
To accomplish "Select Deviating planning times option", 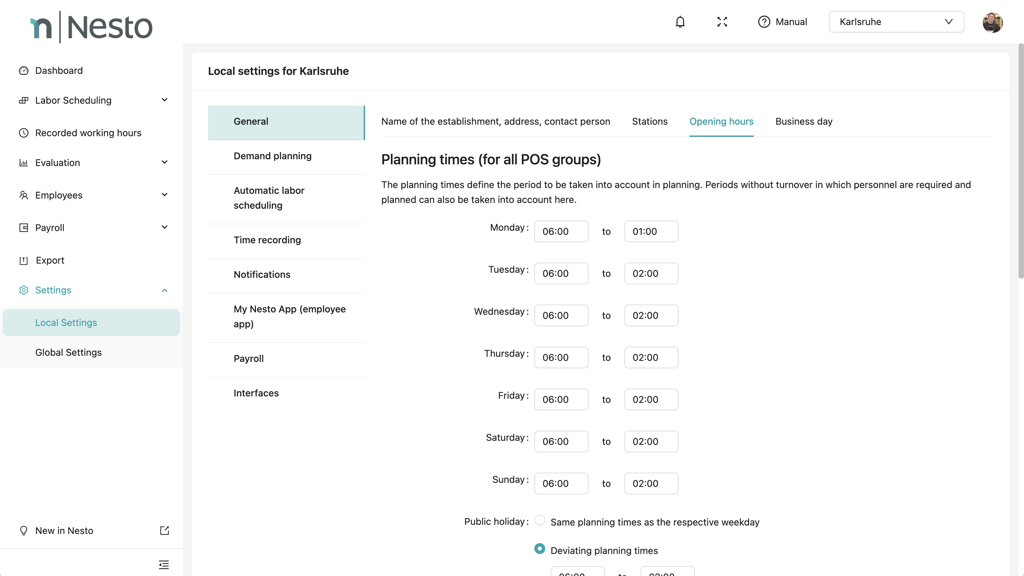I will coord(540,549).
